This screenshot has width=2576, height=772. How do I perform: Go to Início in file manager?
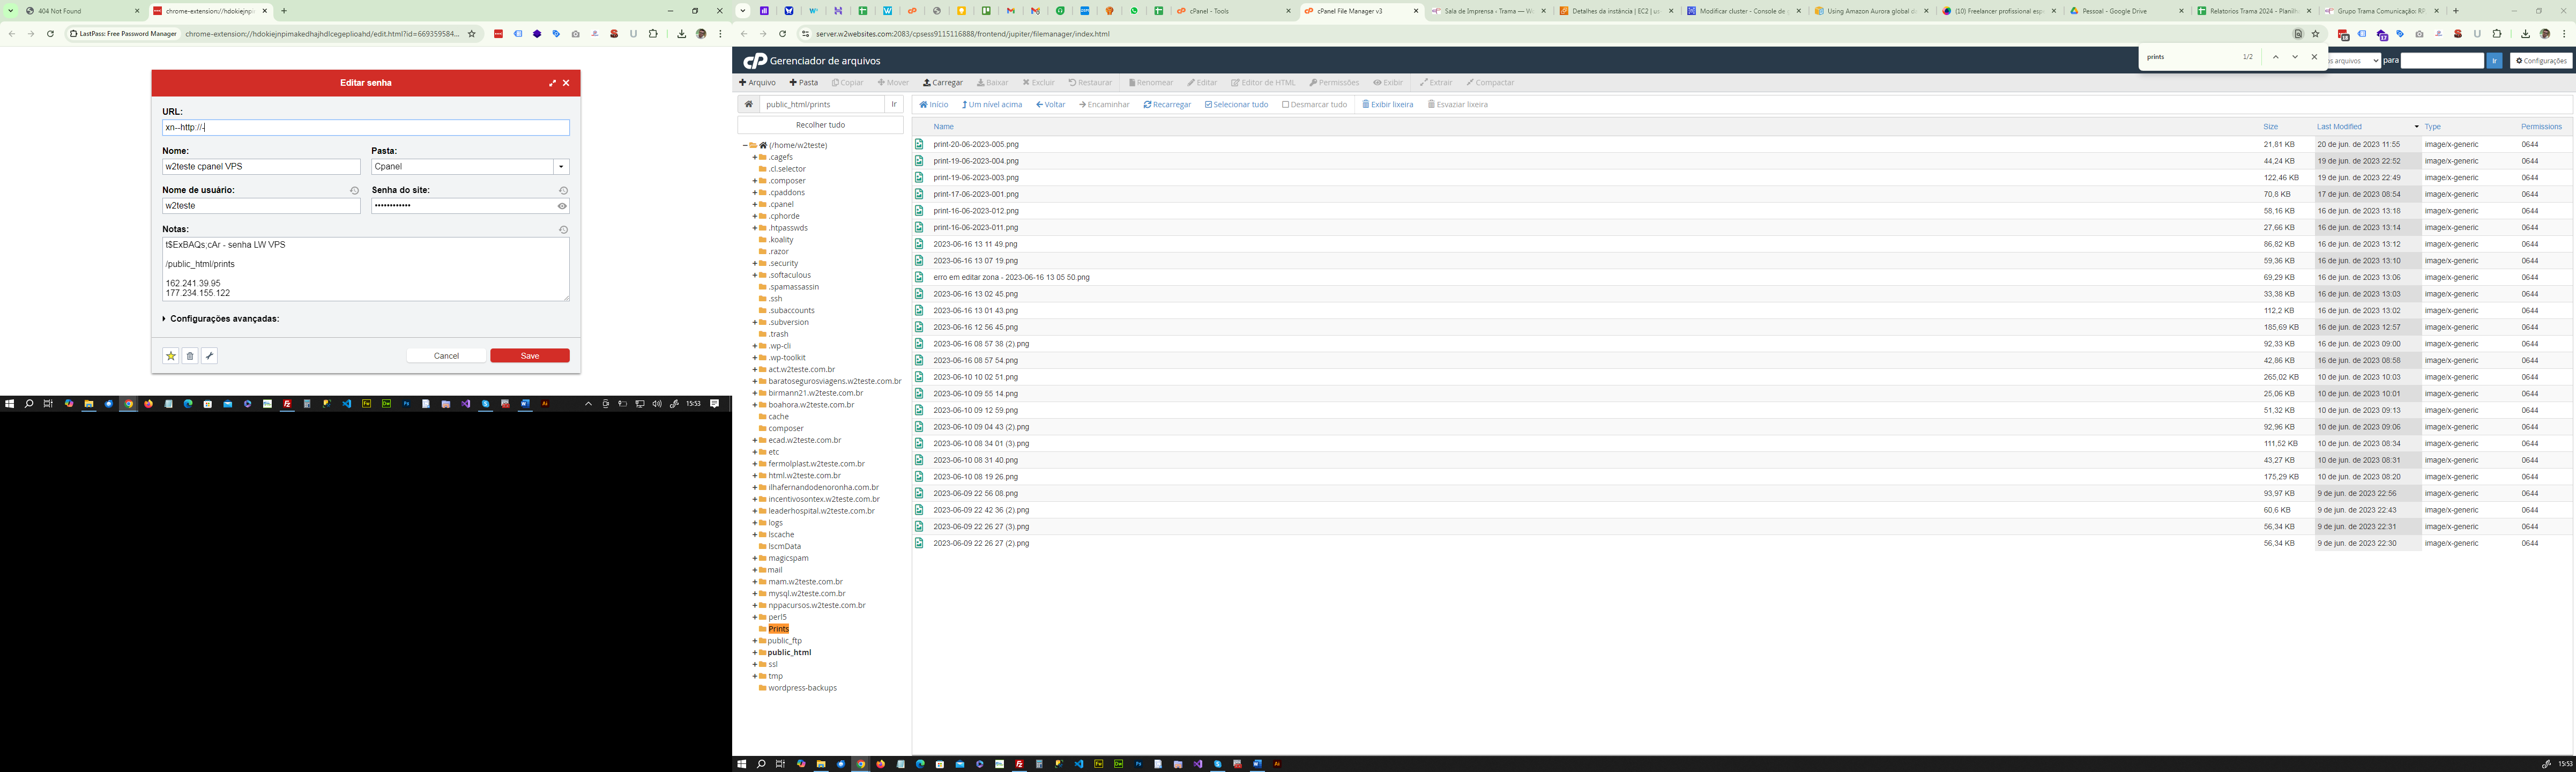934,105
